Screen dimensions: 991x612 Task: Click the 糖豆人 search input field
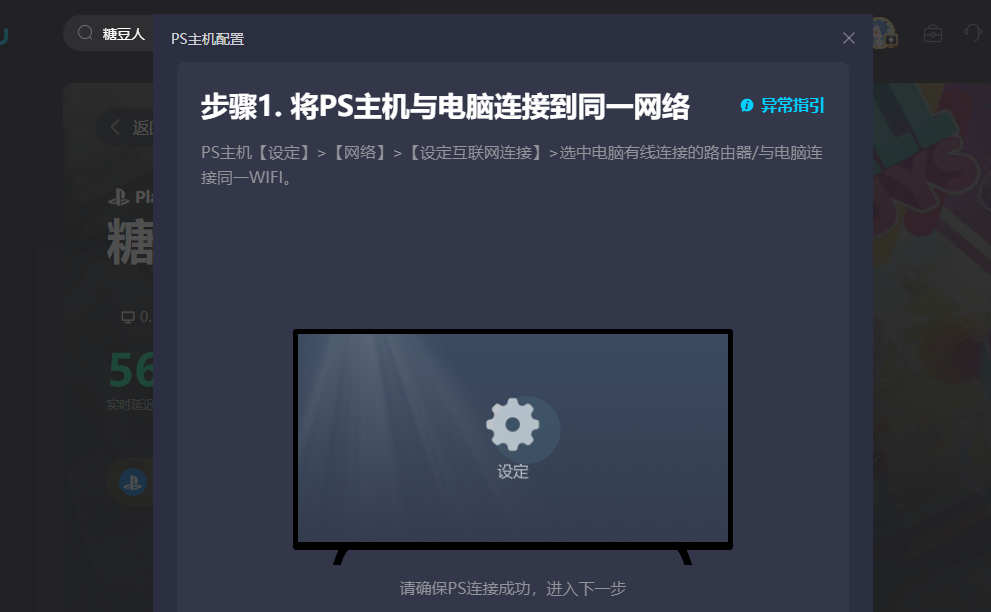108,33
